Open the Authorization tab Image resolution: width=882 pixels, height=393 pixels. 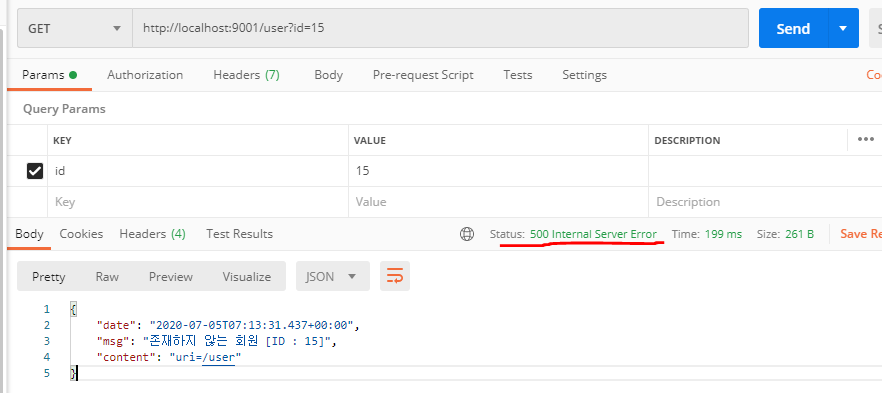(x=145, y=75)
